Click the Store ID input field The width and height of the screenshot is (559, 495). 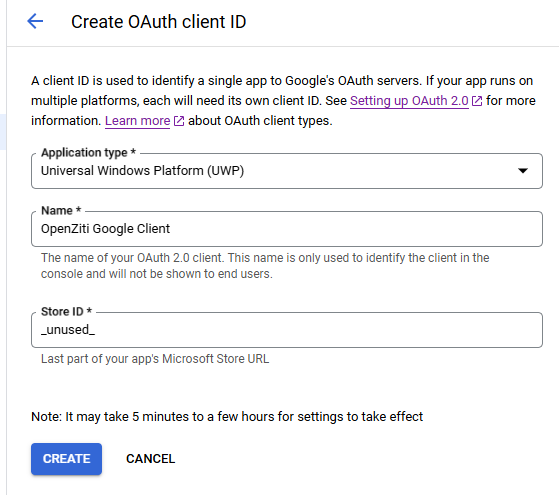[287, 330]
